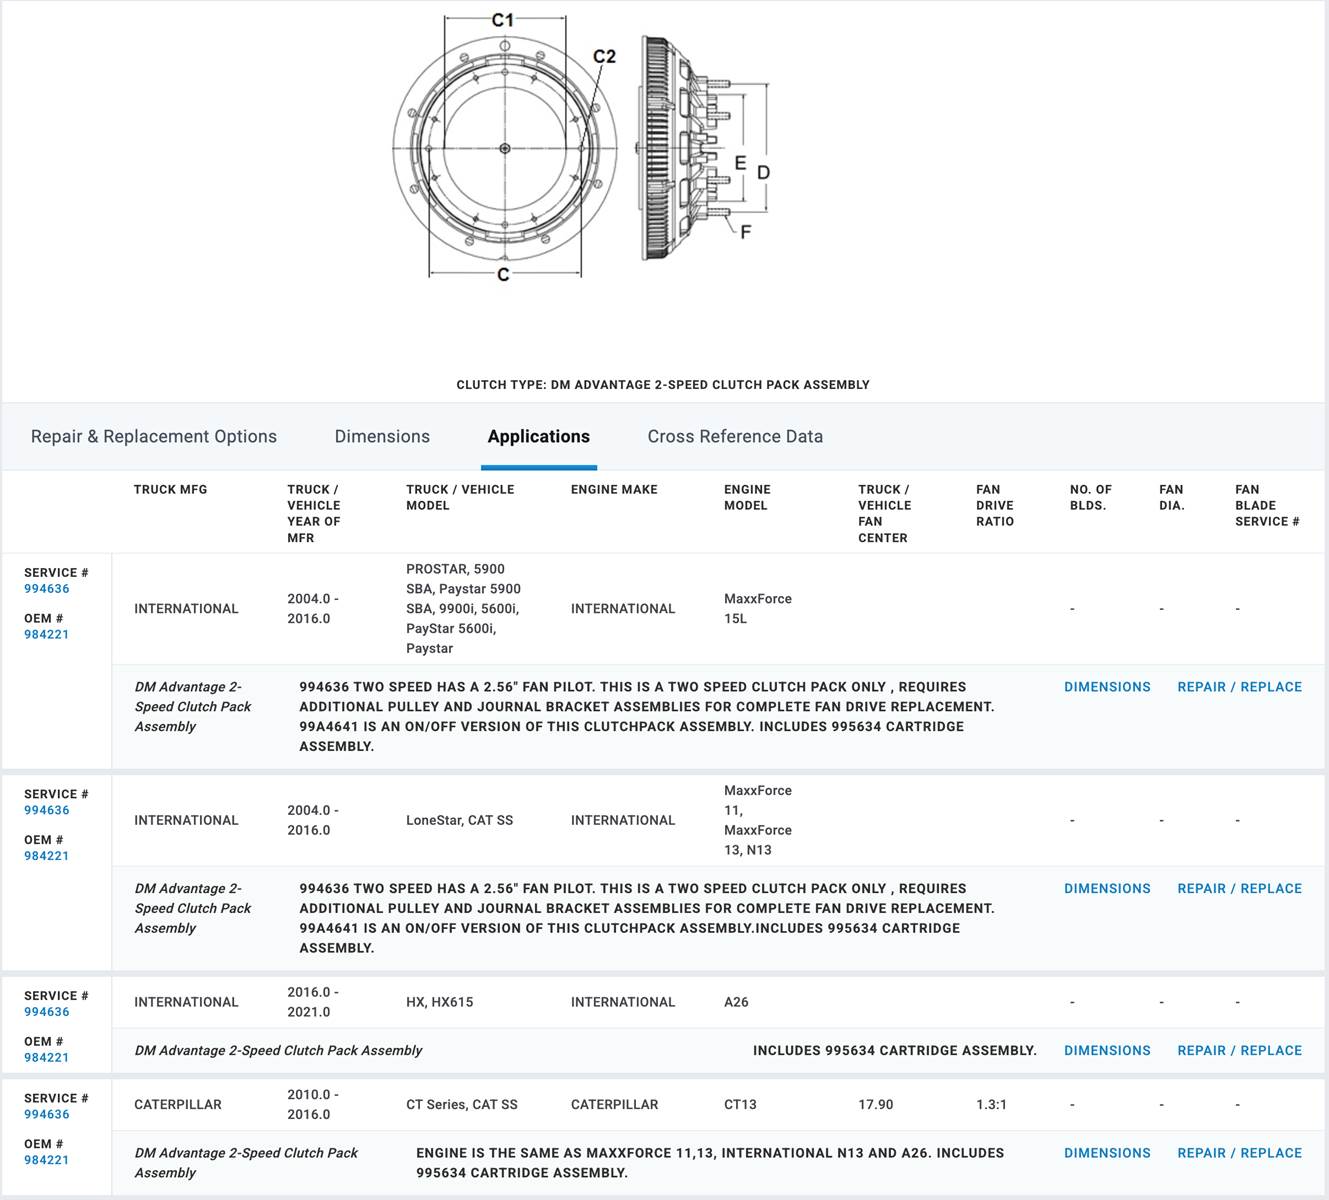The width and height of the screenshot is (1329, 1200).
Task: Click DIMENSIONS link for the A26 engine entry
Action: coord(1107,1051)
